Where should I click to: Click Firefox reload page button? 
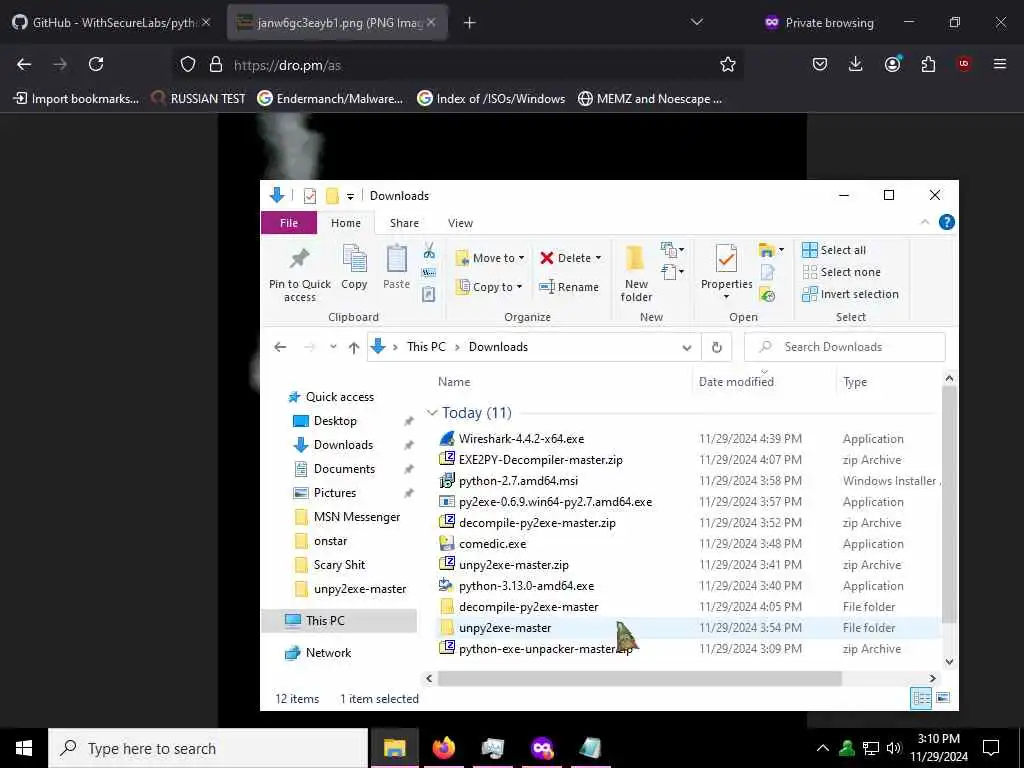tap(96, 64)
